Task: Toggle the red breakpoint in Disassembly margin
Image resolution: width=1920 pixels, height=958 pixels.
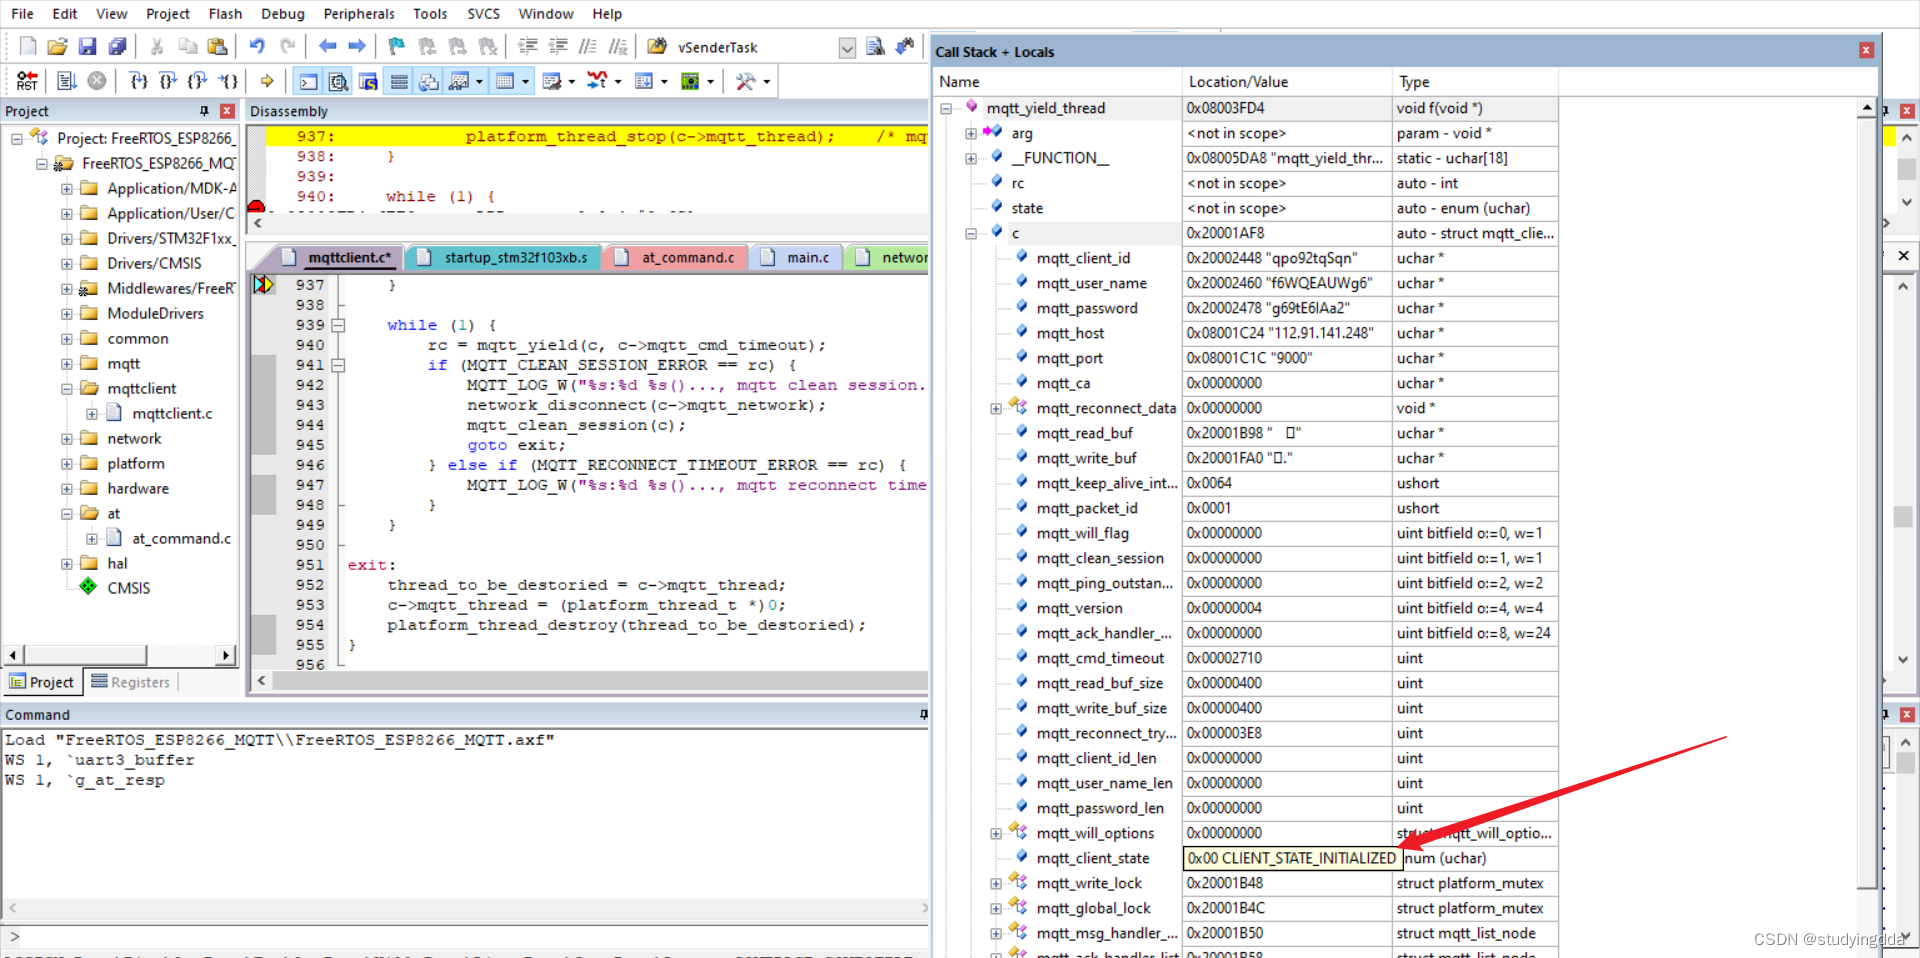Action: click(x=256, y=207)
